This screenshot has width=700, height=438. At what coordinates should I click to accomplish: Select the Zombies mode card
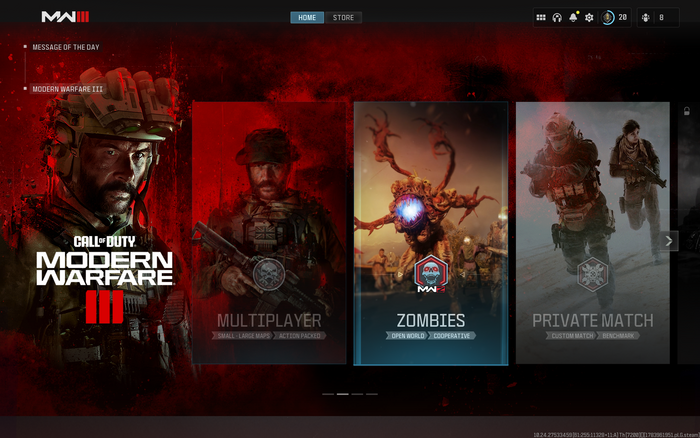click(431, 234)
